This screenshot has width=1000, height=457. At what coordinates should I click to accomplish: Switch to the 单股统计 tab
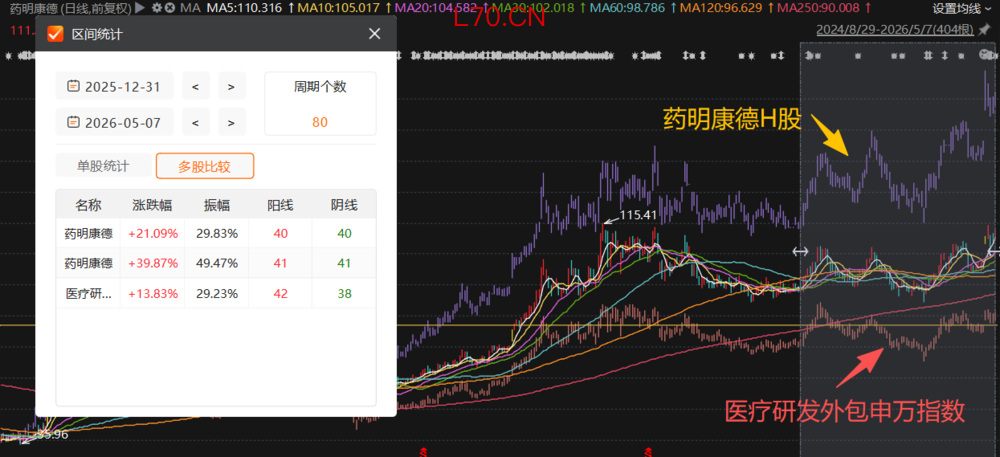click(103, 166)
